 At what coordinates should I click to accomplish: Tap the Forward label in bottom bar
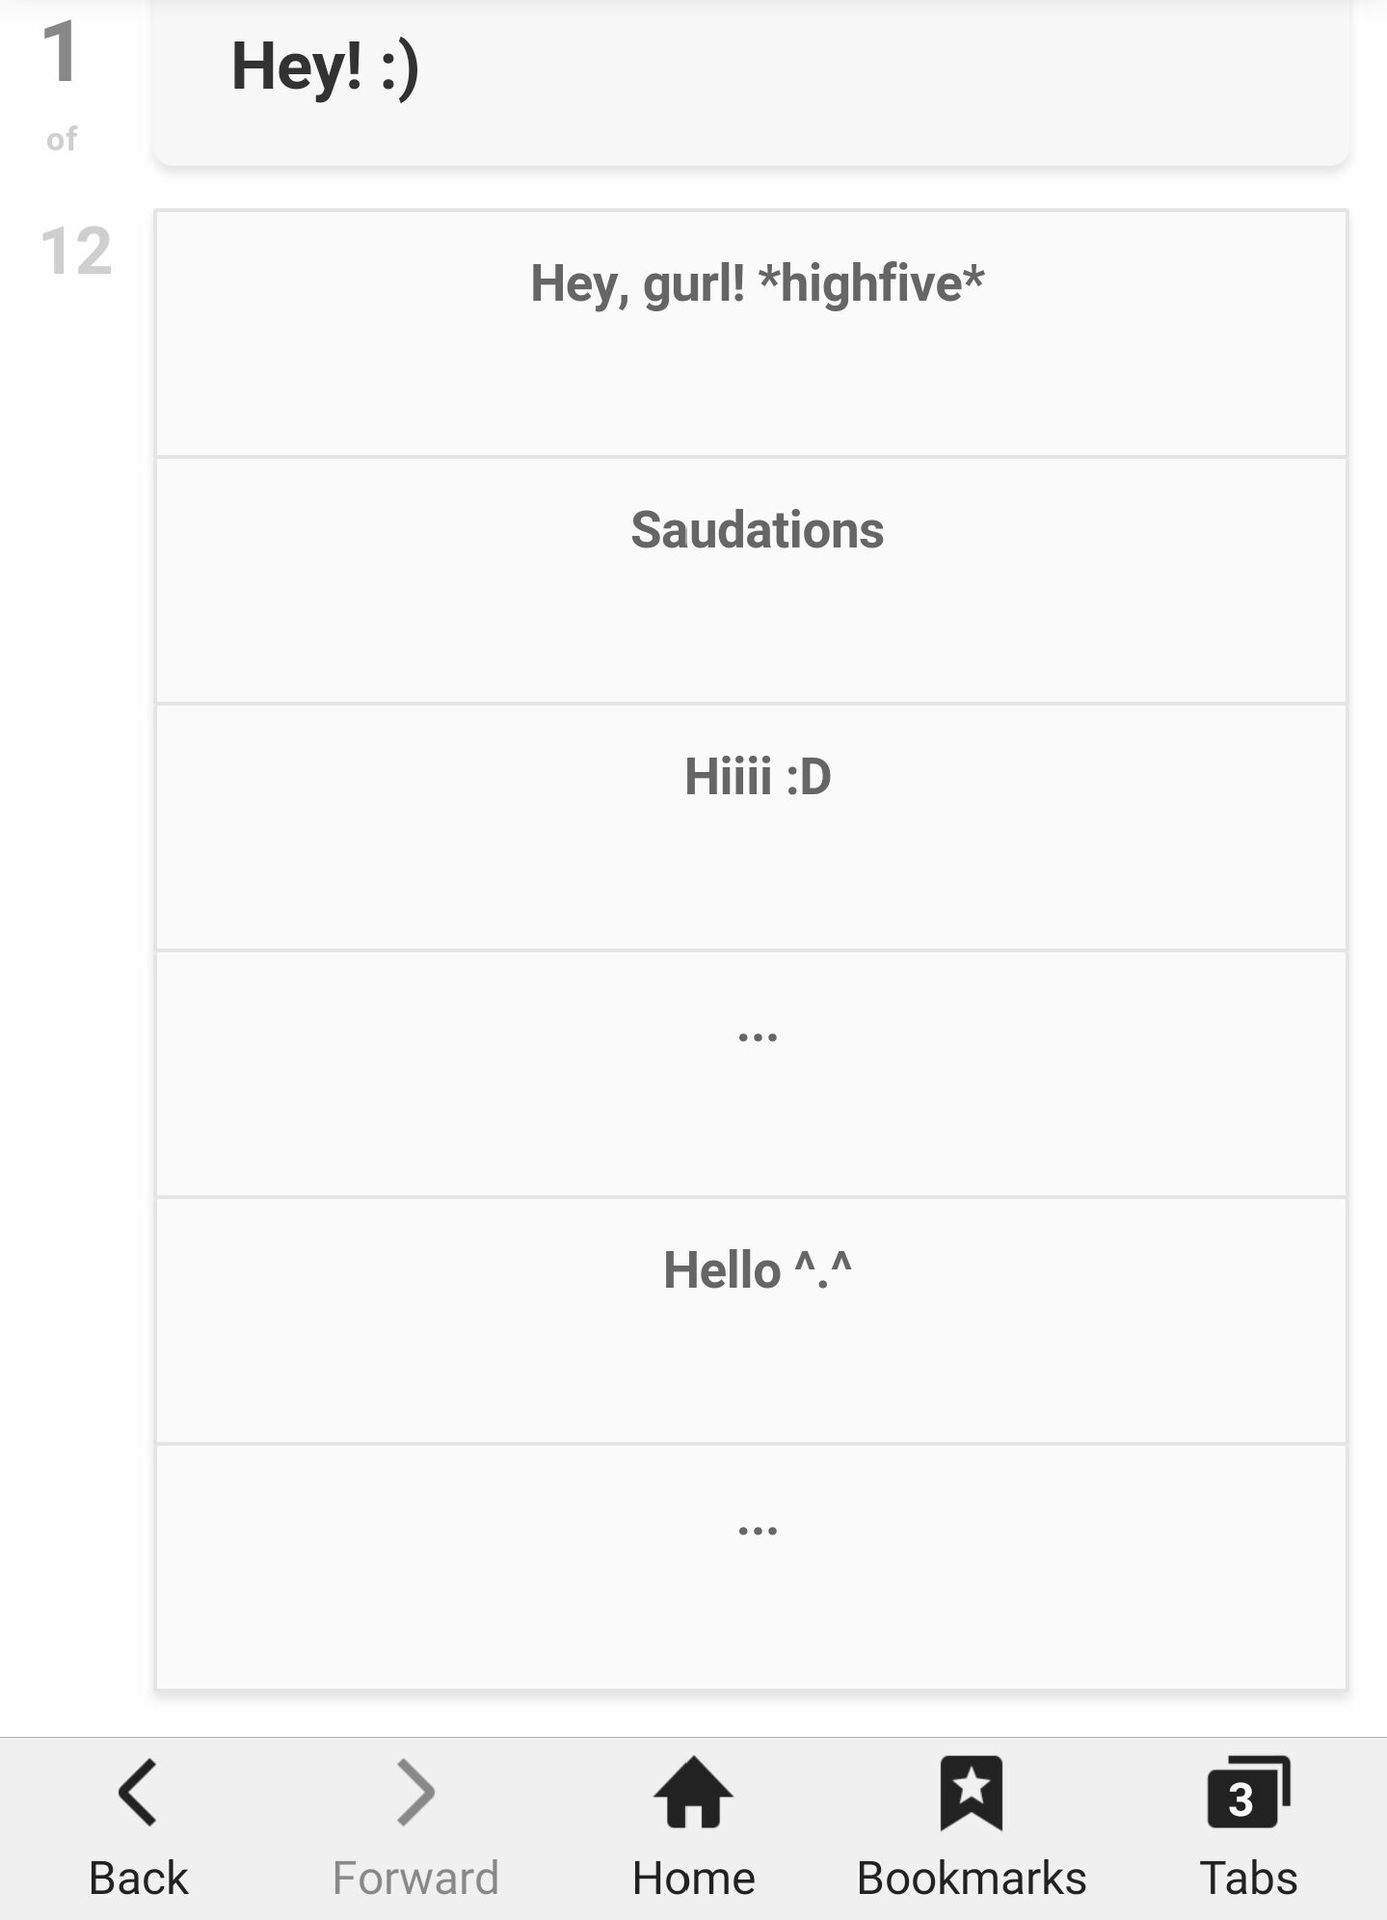point(416,1878)
